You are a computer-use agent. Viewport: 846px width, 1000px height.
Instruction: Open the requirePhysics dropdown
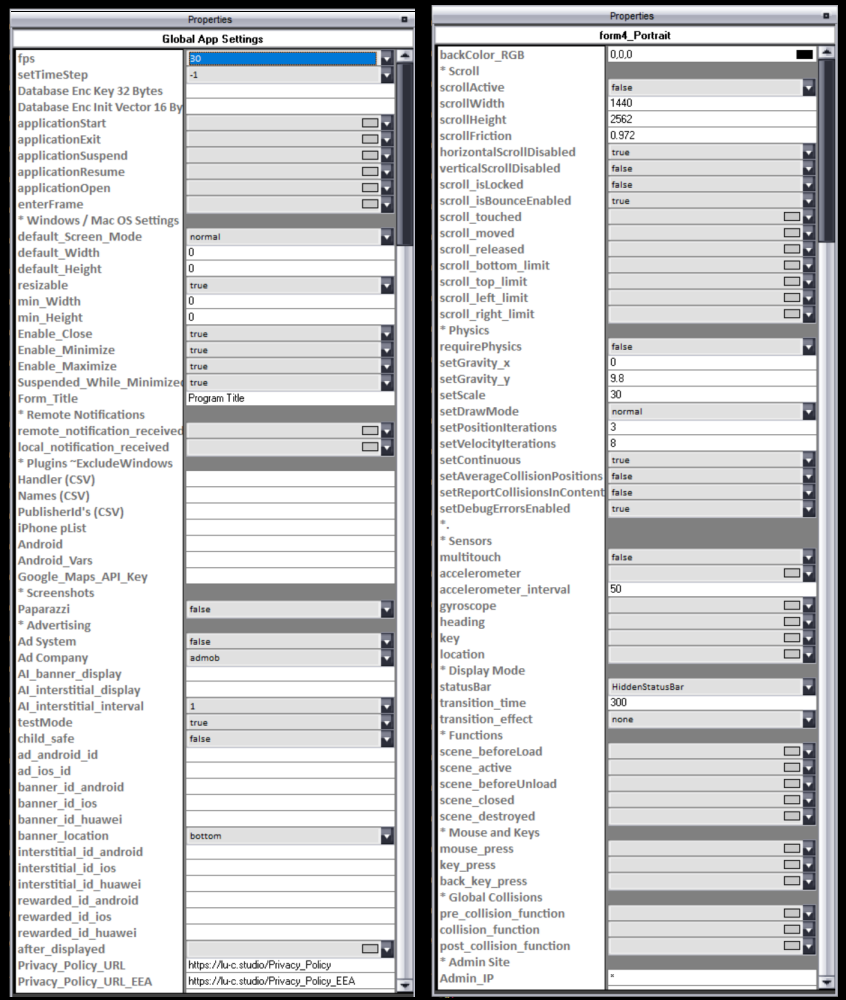pyautogui.click(x=809, y=347)
